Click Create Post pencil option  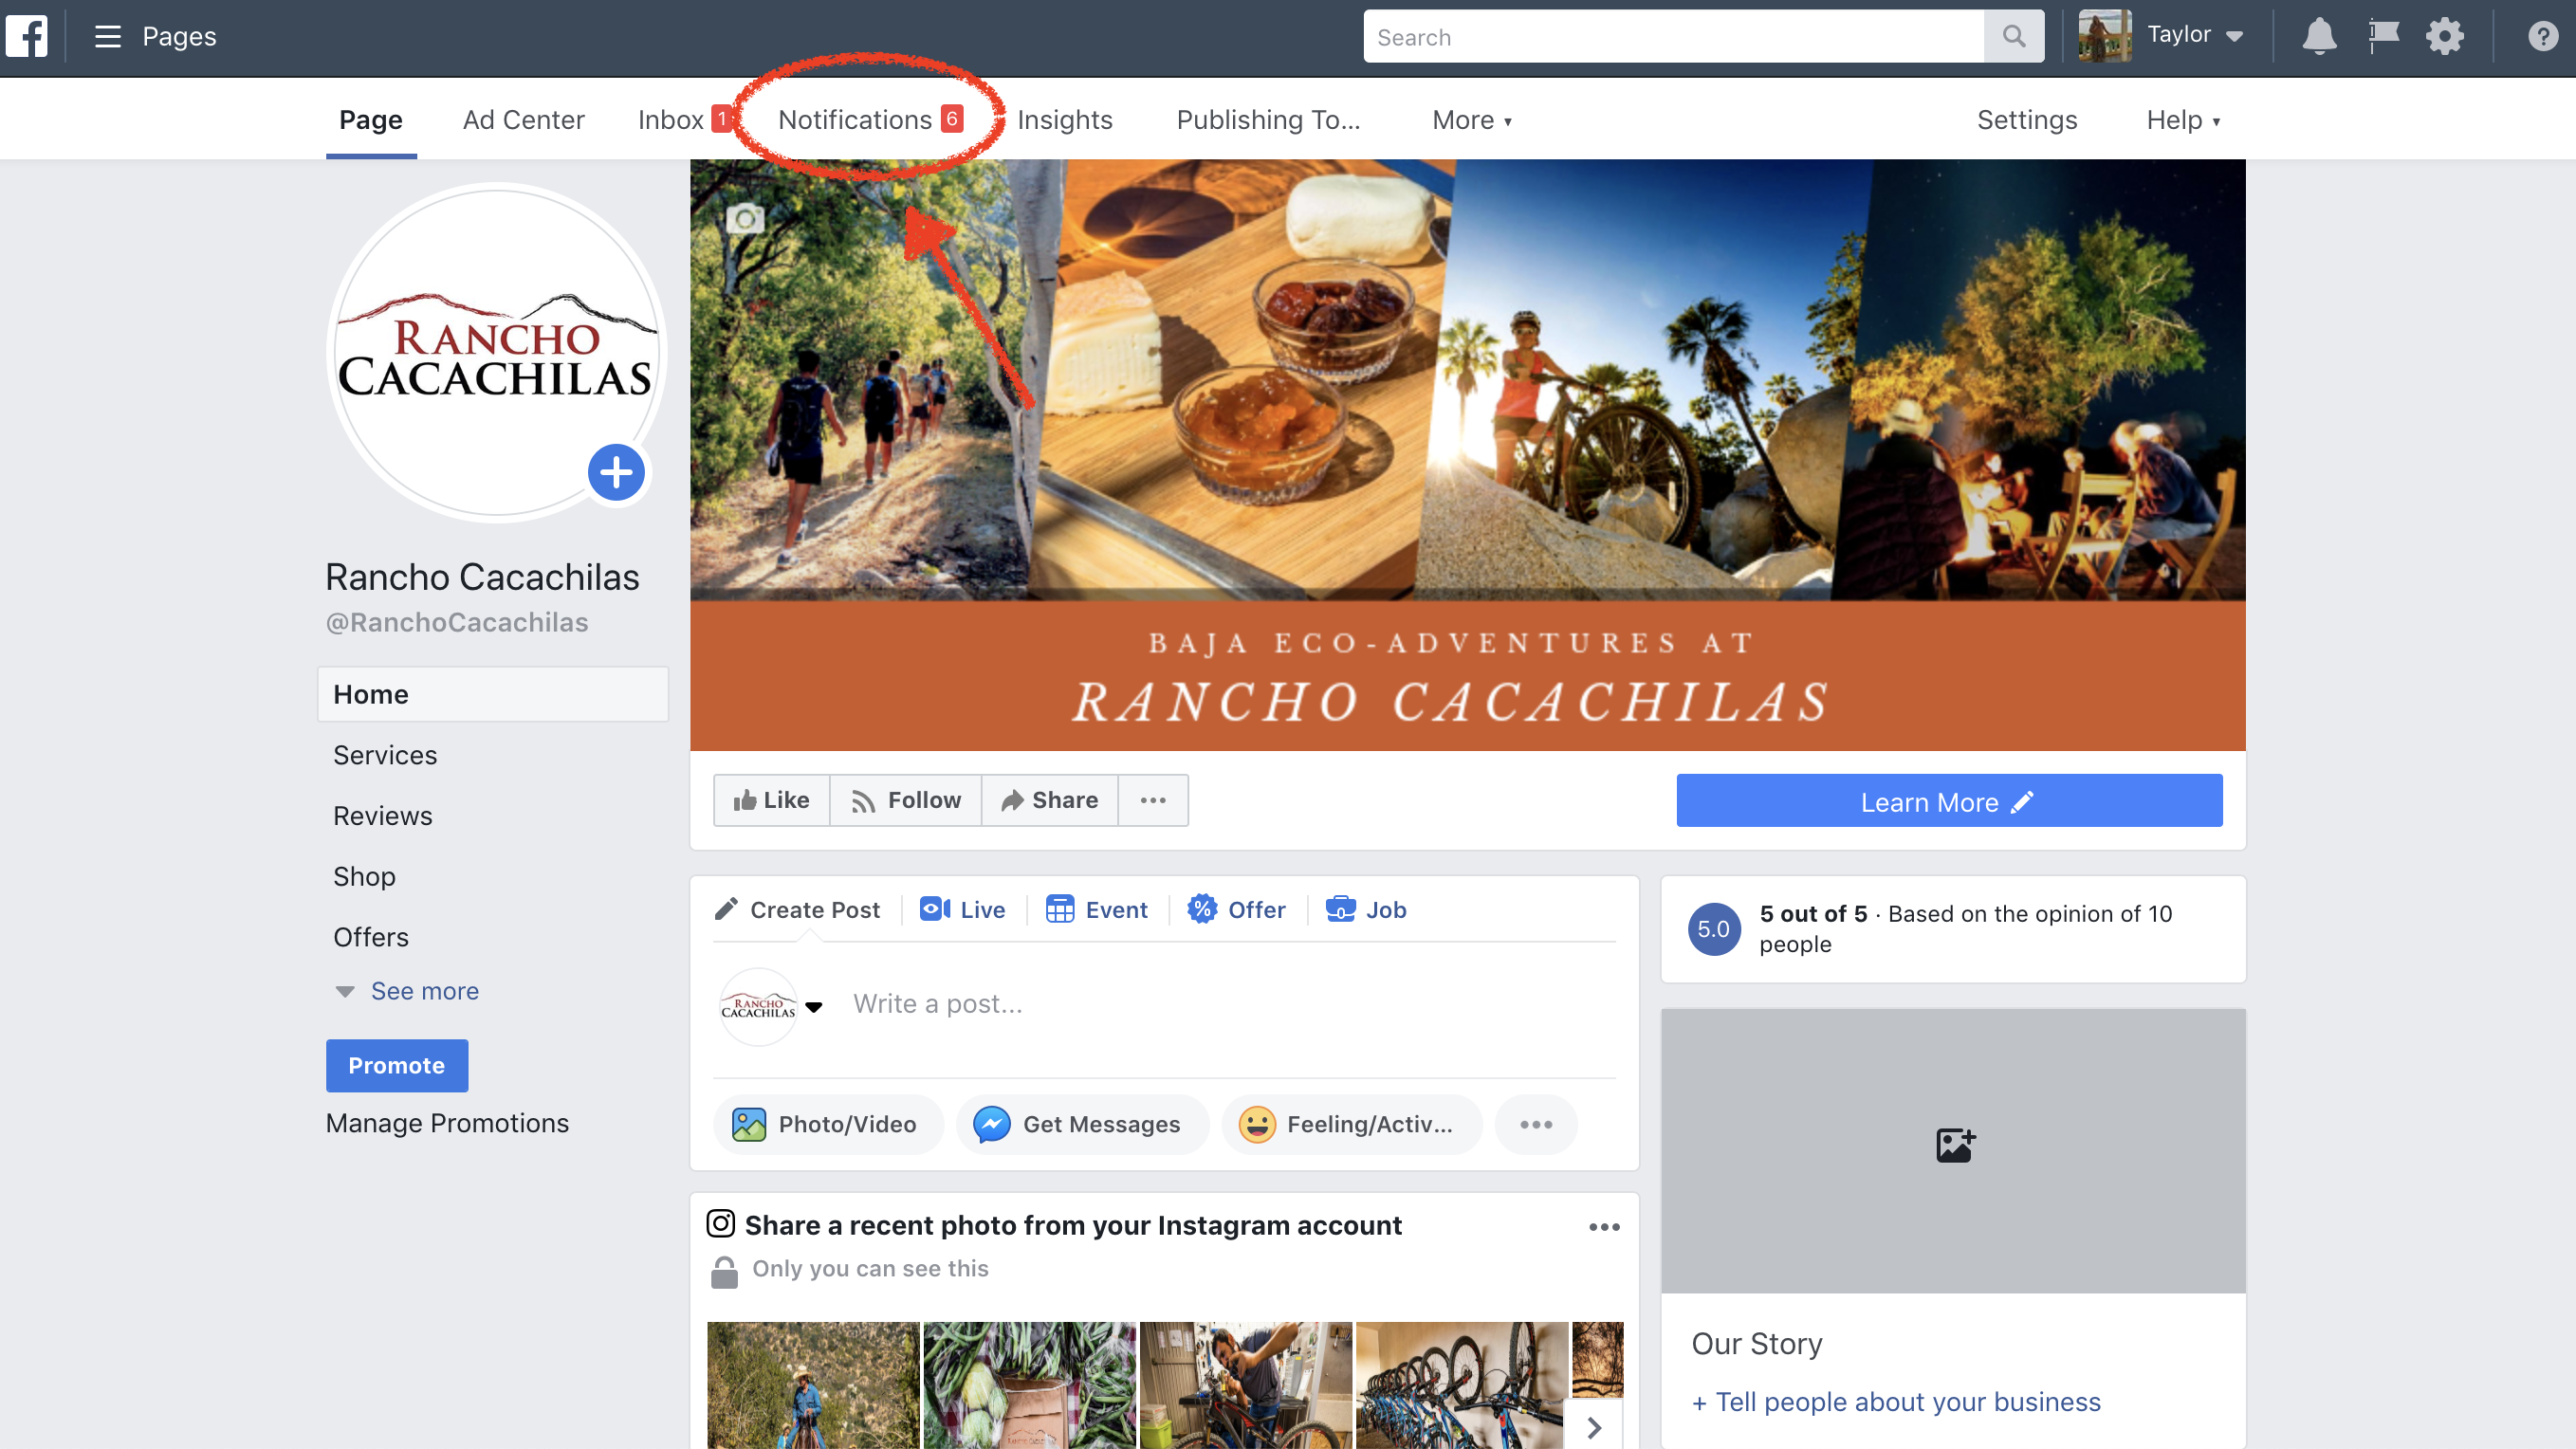pos(798,910)
